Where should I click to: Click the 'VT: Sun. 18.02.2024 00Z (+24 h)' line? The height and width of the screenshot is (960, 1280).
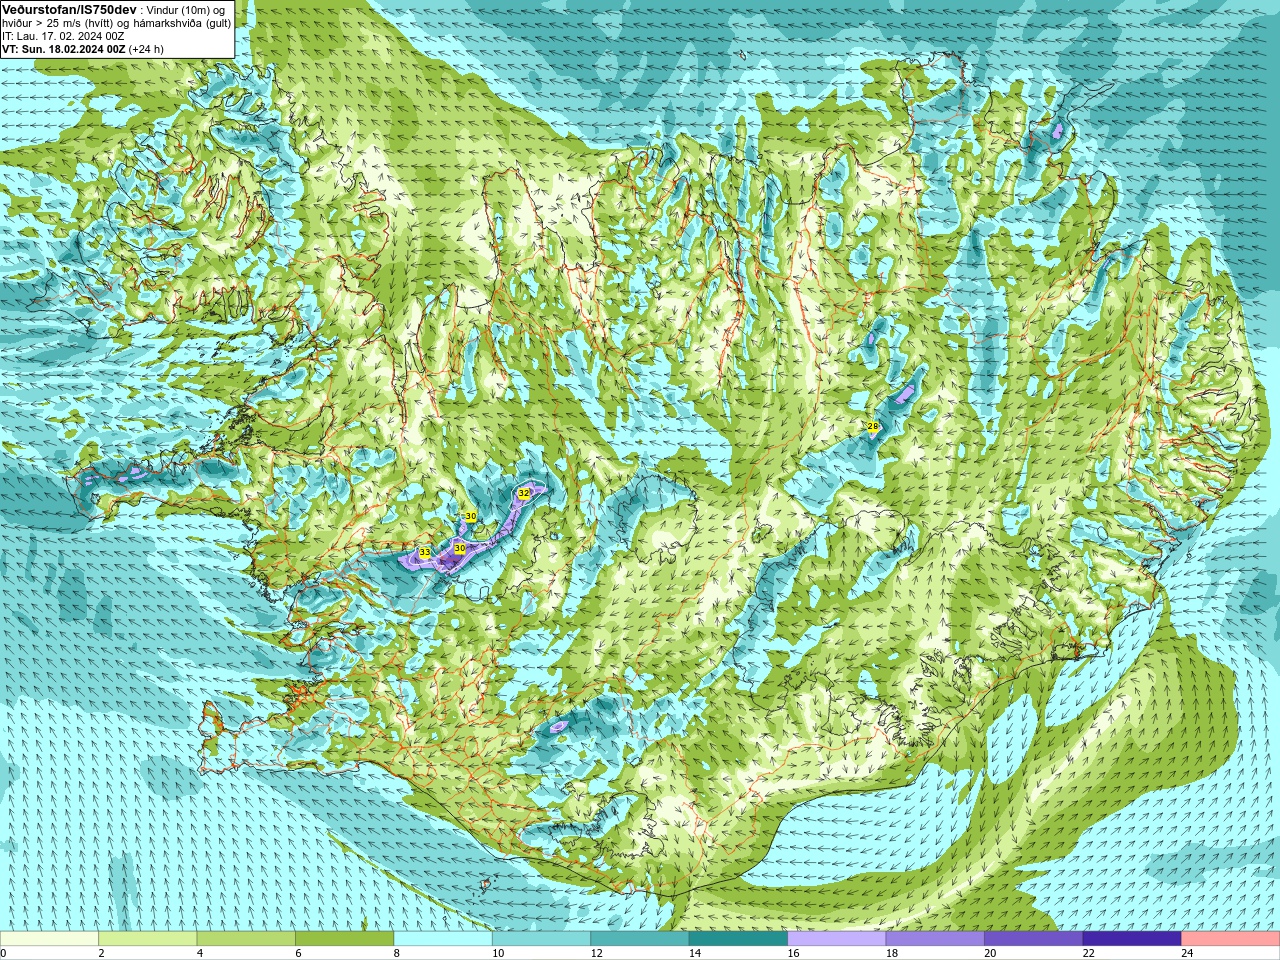(x=83, y=49)
